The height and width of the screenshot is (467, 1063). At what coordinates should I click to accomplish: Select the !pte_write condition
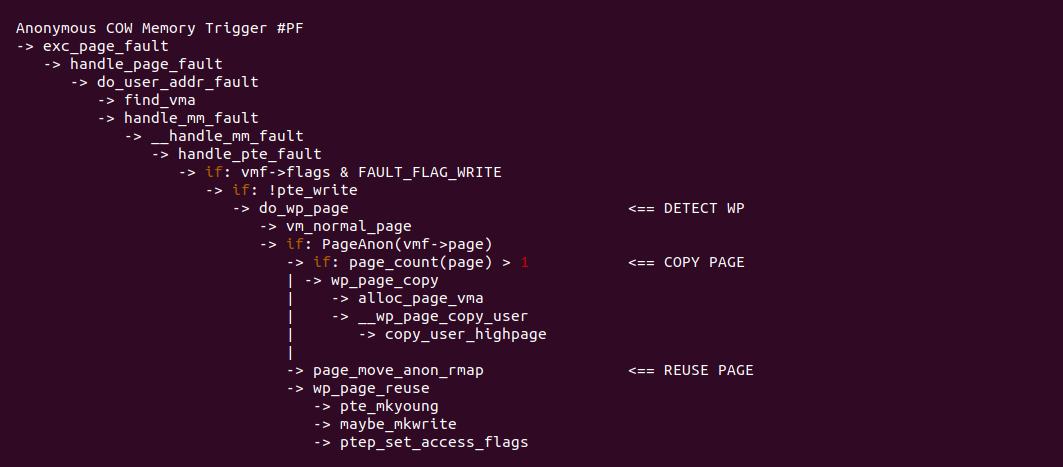click(312, 190)
